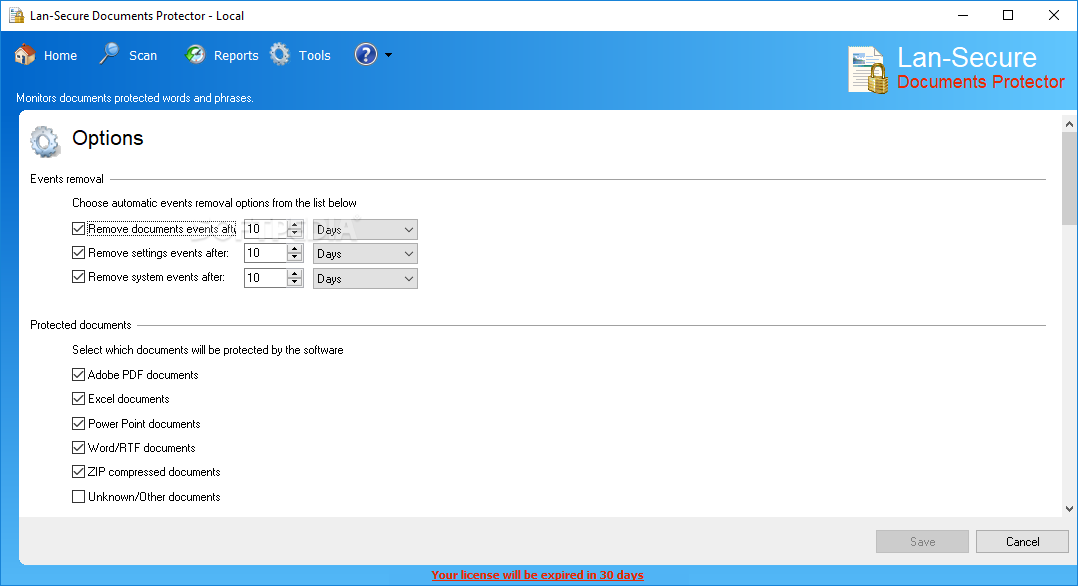The height and width of the screenshot is (586, 1078).
Task: Click the scrollbar up arrow
Action: [1069, 124]
